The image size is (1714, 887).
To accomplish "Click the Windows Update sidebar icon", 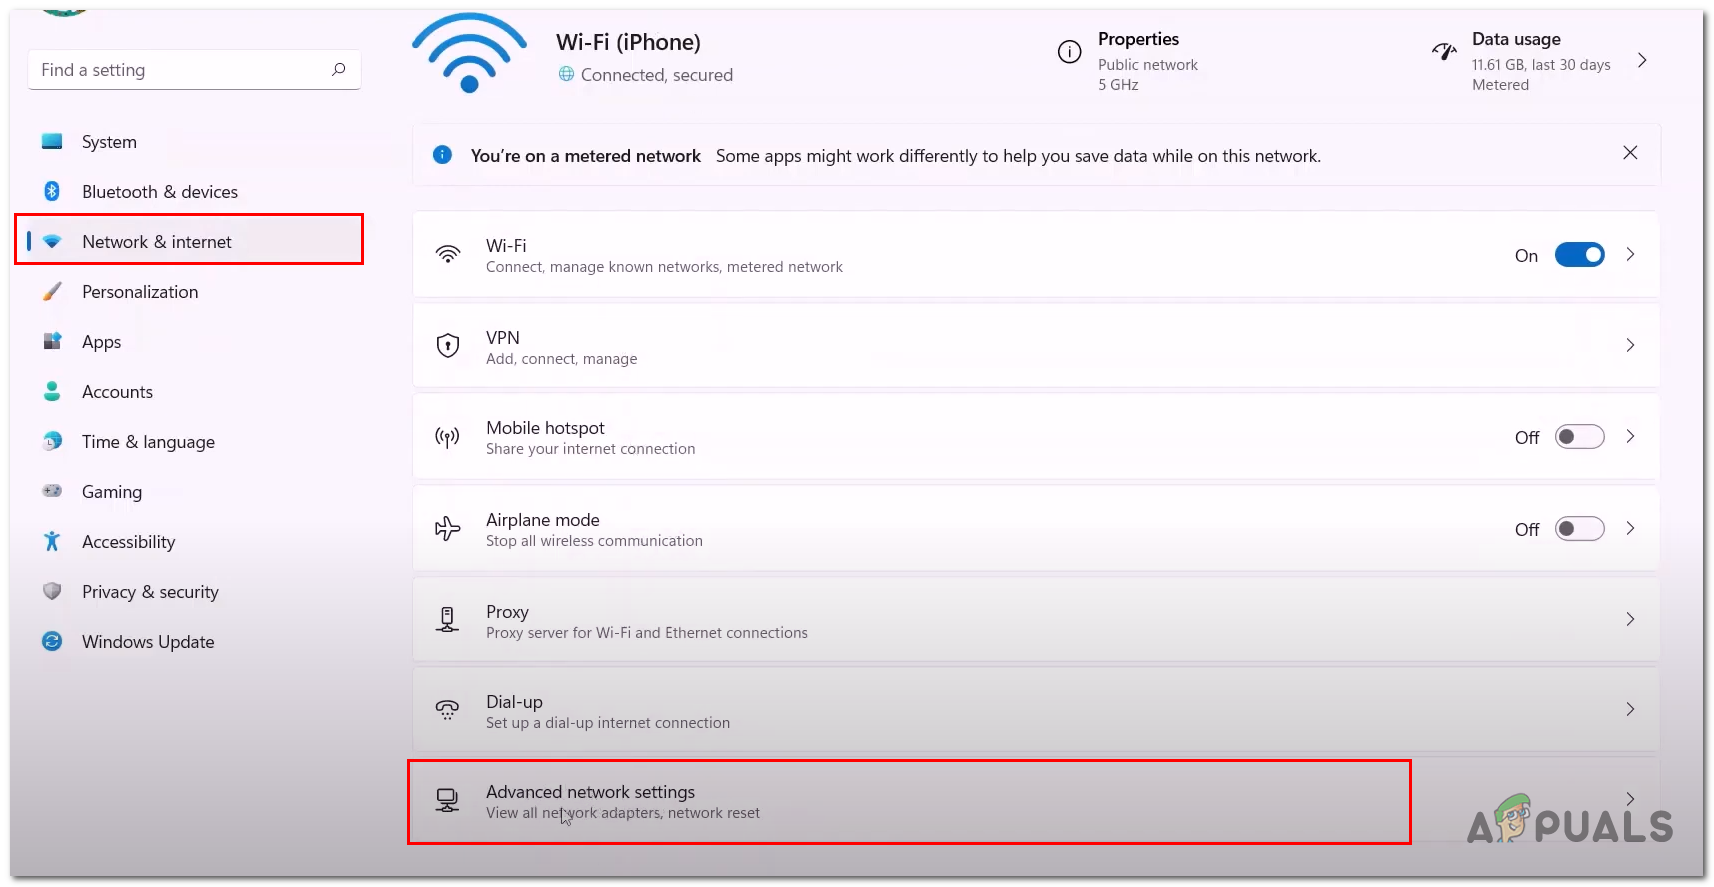I will tap(52, 641).
